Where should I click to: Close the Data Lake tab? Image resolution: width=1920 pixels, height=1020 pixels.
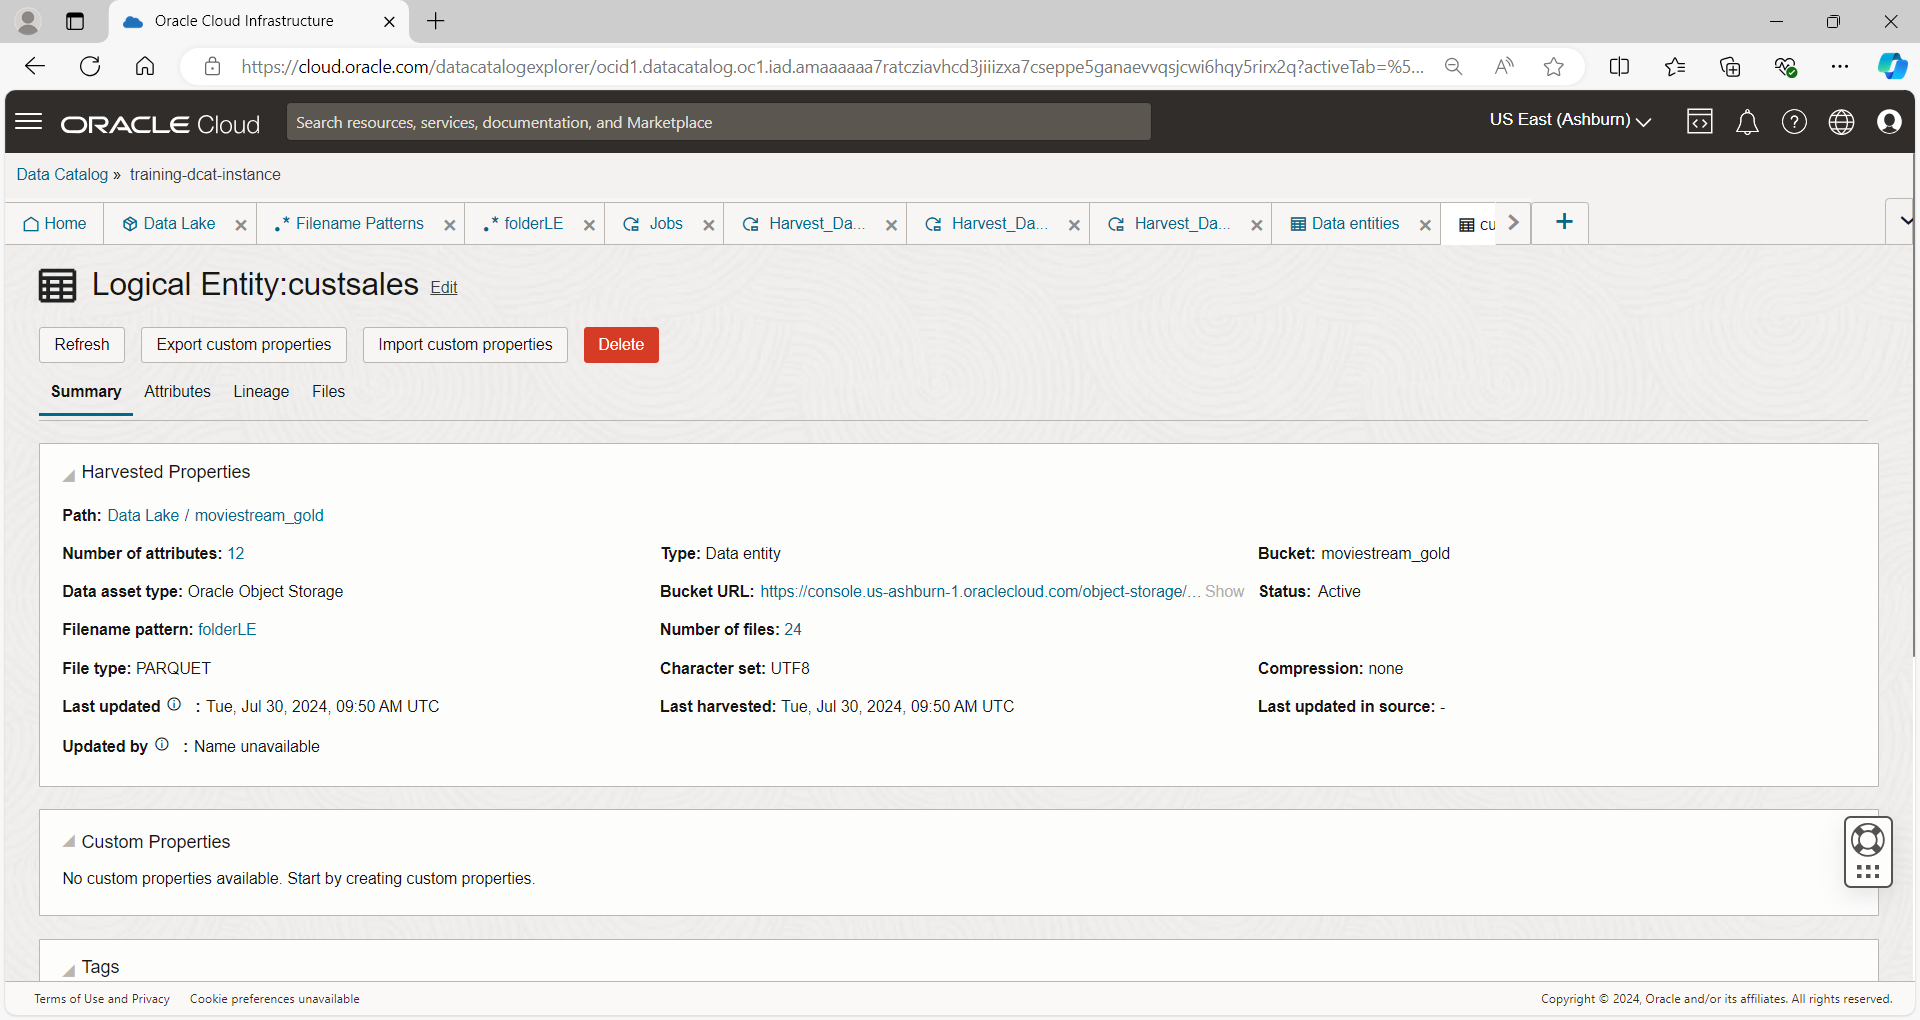(241, 225)
